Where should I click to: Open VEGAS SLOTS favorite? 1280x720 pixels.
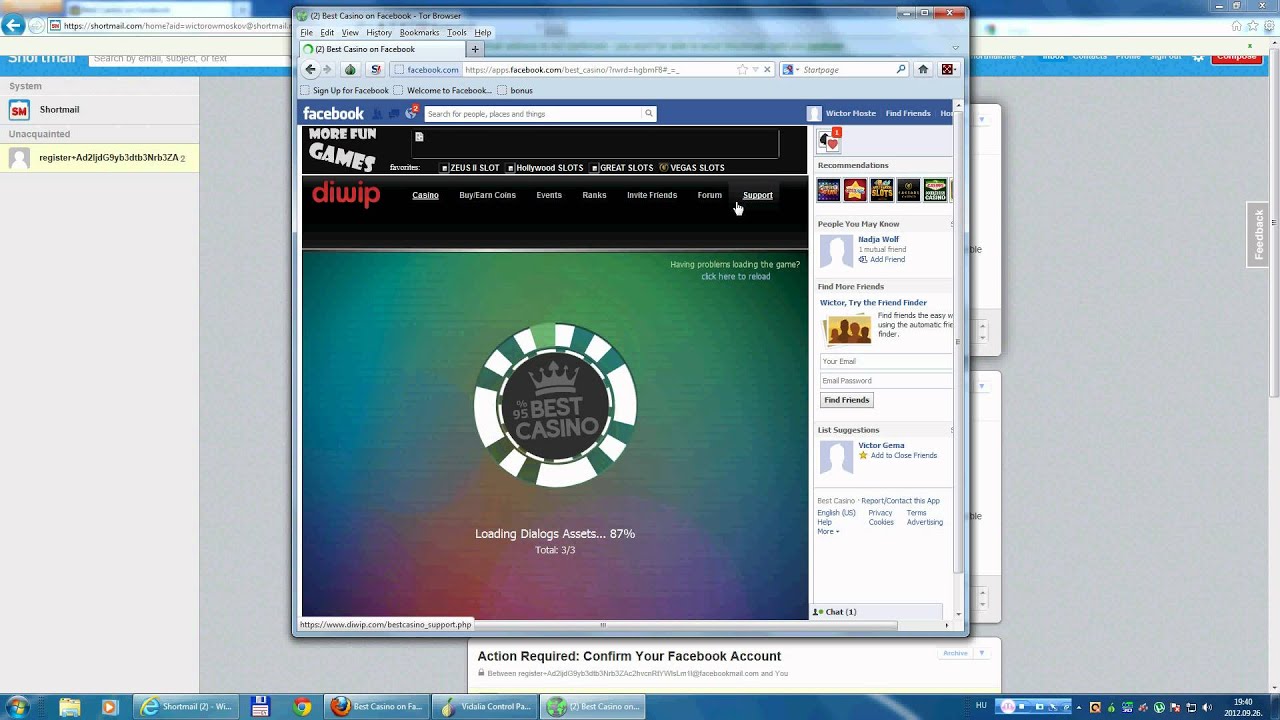click(x=692, y=168)
